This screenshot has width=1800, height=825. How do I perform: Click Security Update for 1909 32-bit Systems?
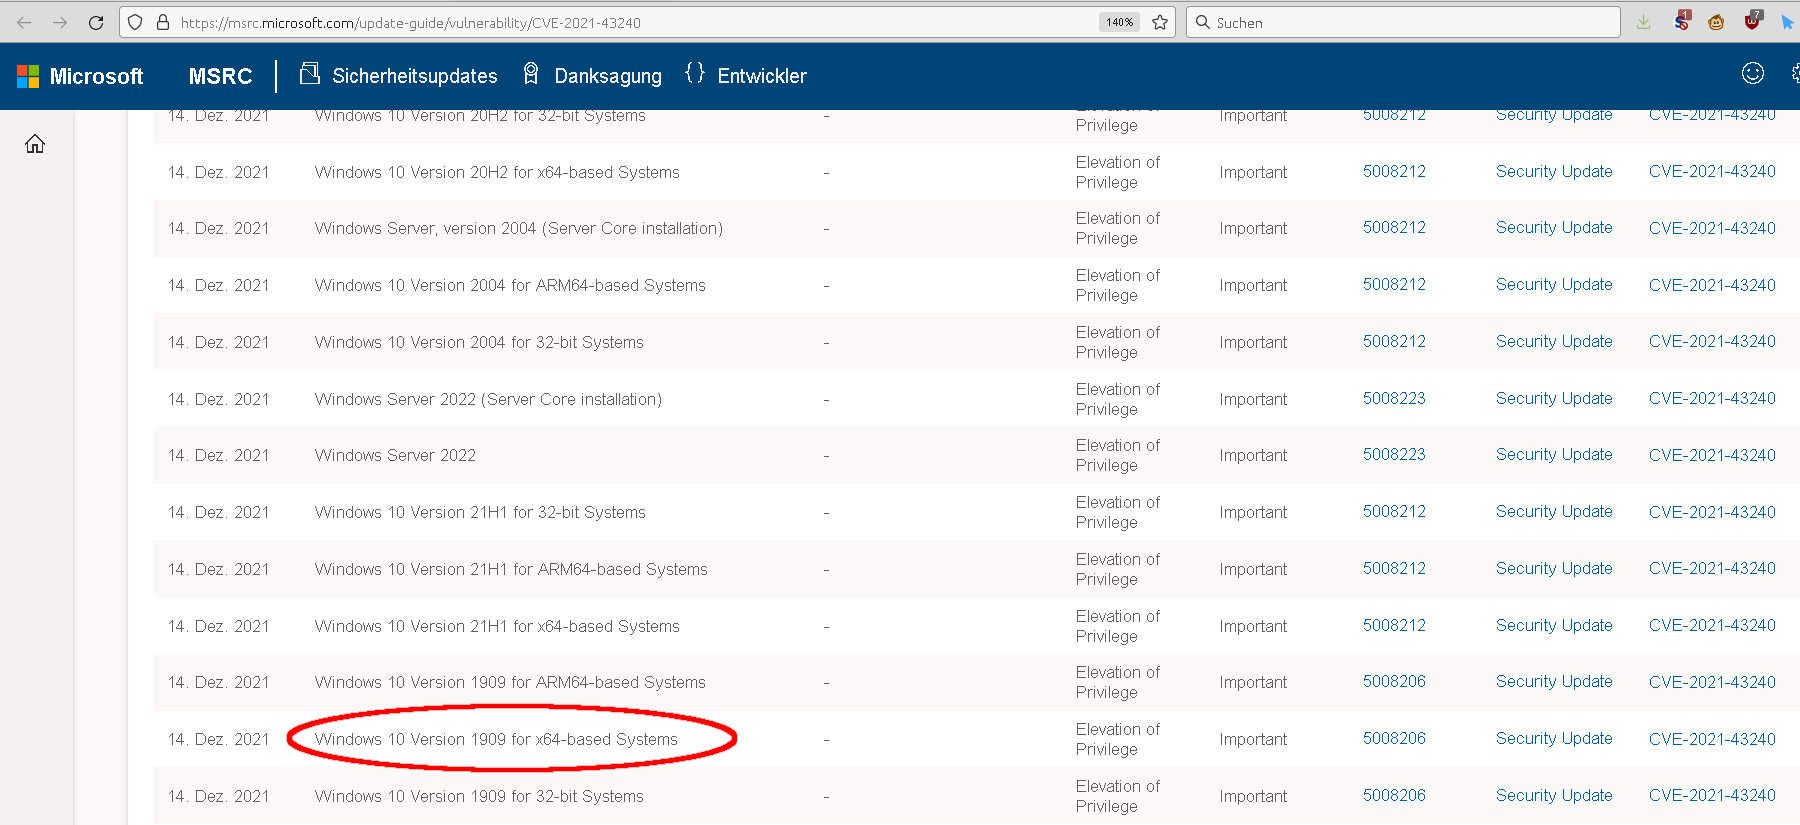[1554, 795]
